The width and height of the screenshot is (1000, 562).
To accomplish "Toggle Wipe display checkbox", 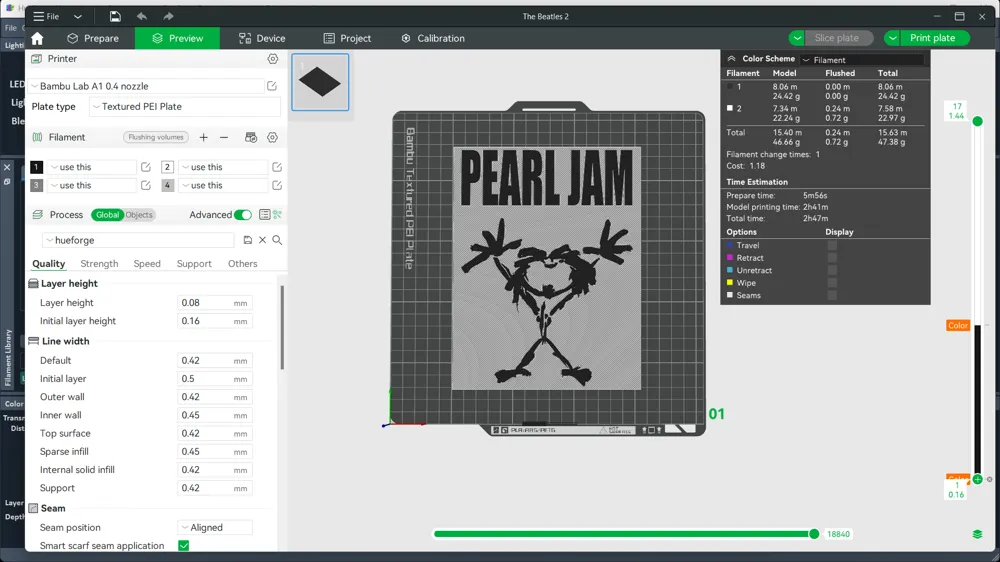I will pyautogui.click(x=832, y=283).
